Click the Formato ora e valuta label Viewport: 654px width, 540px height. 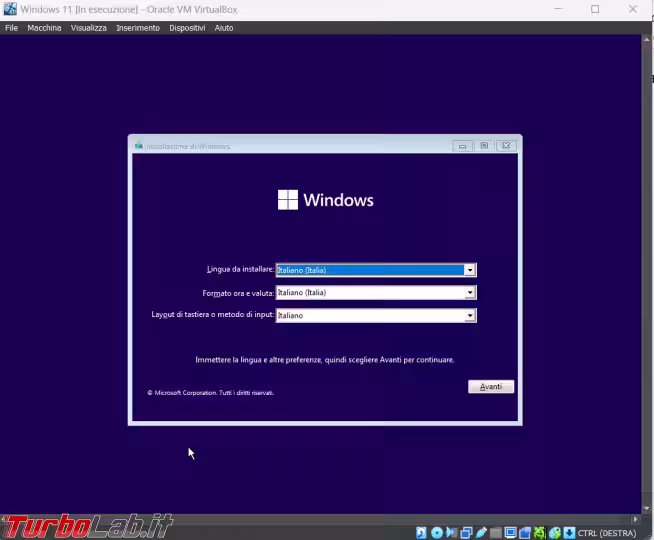(238, 293)
